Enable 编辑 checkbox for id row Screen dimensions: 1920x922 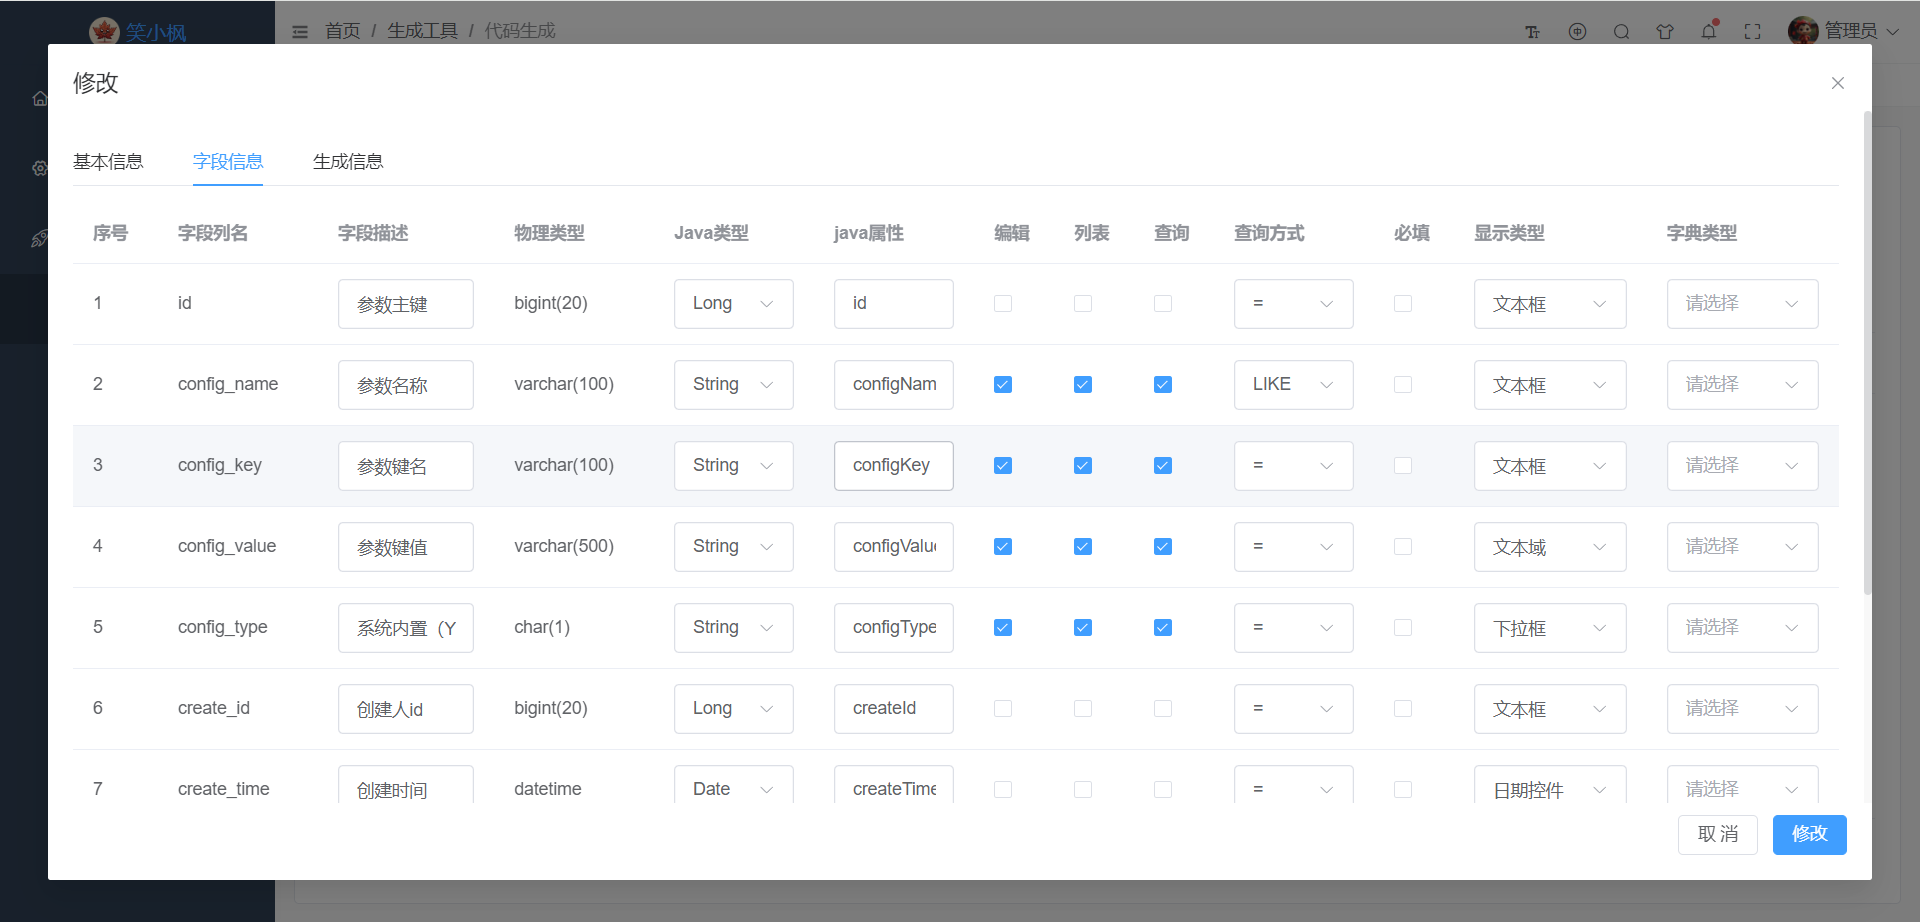(x=1003, y=303)
